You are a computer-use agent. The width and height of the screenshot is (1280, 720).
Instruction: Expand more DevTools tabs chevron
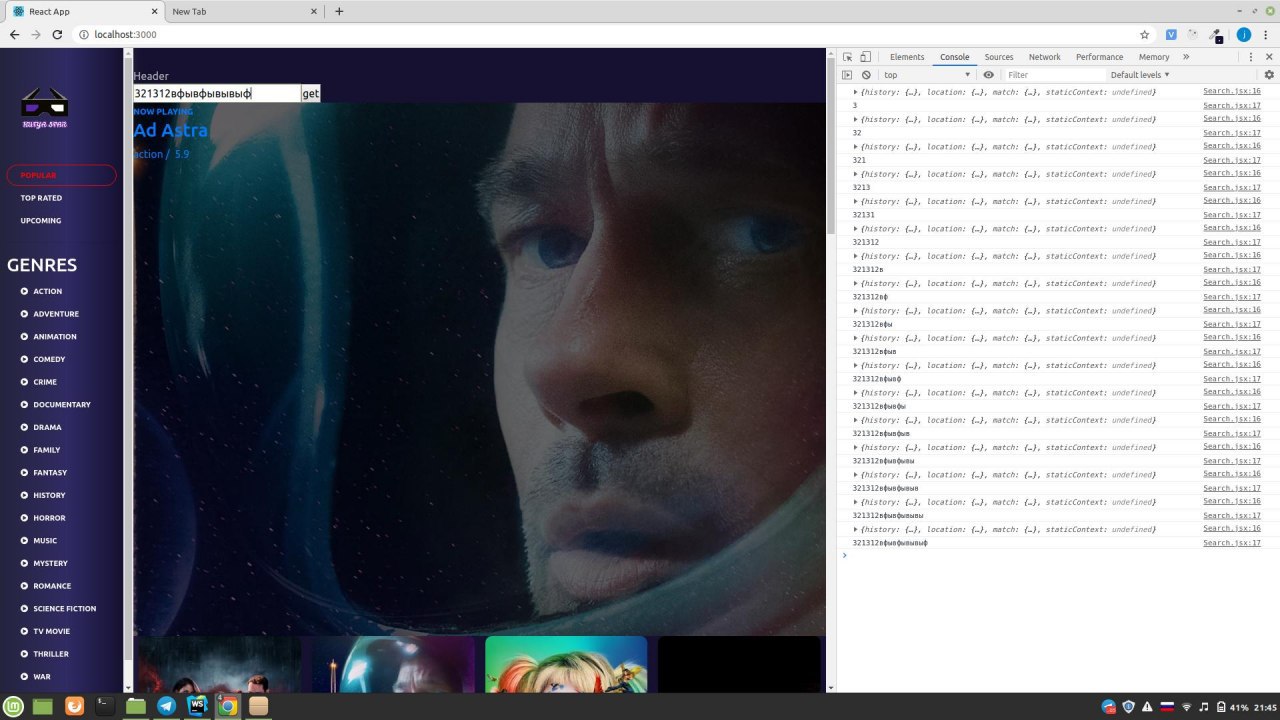[1186, 57]
